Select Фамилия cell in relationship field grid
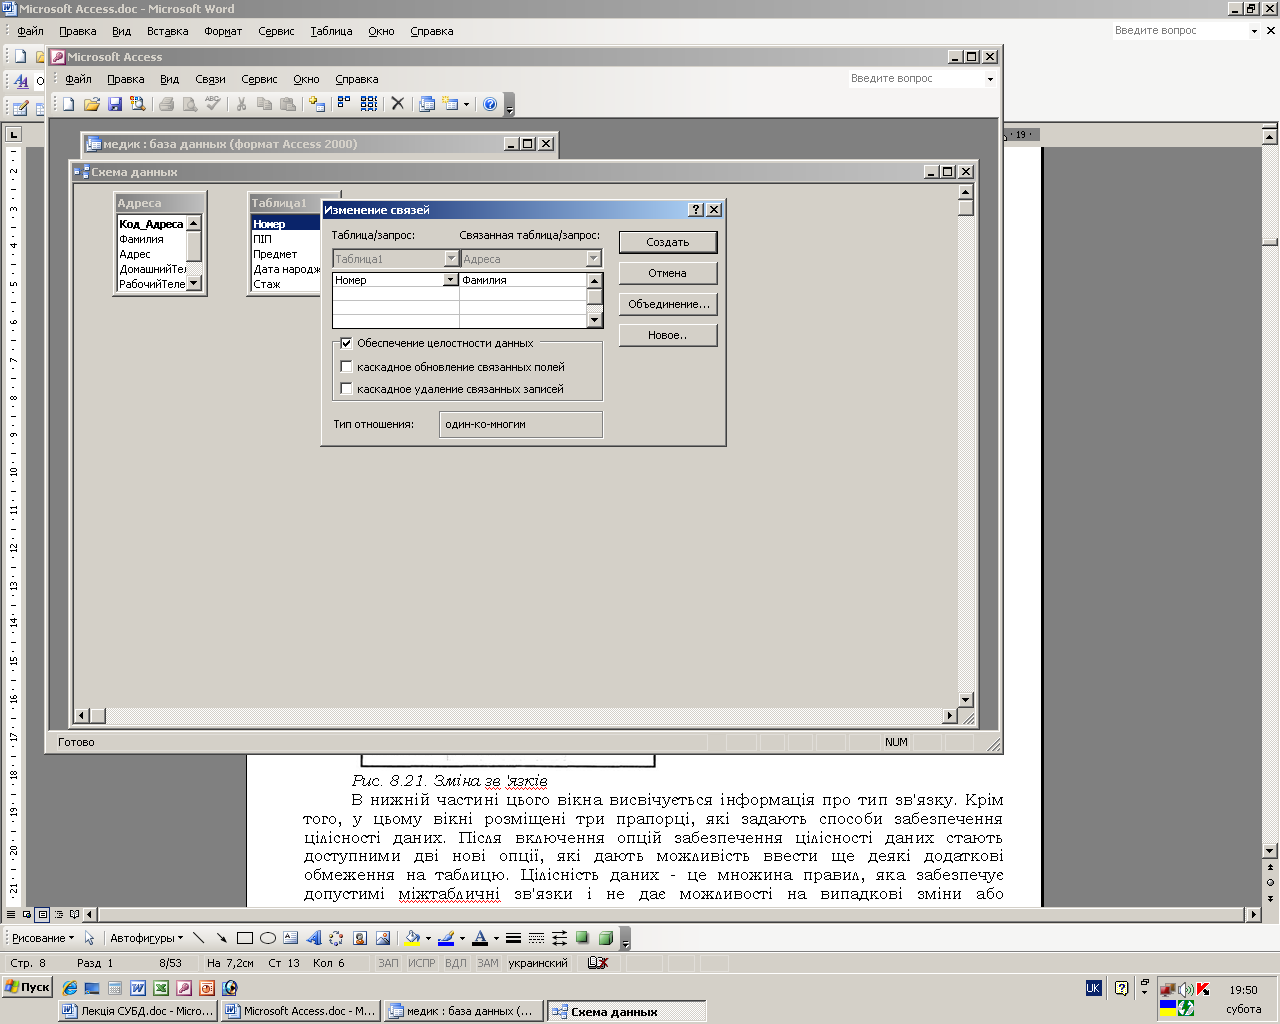Image resolution: width=1280 pixels, height=1024 pixels. pyautogui.click(x=523, y=280)
